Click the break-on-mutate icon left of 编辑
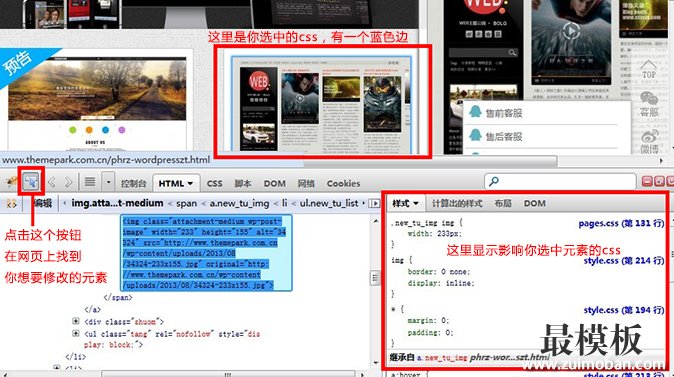 (11, 203)
